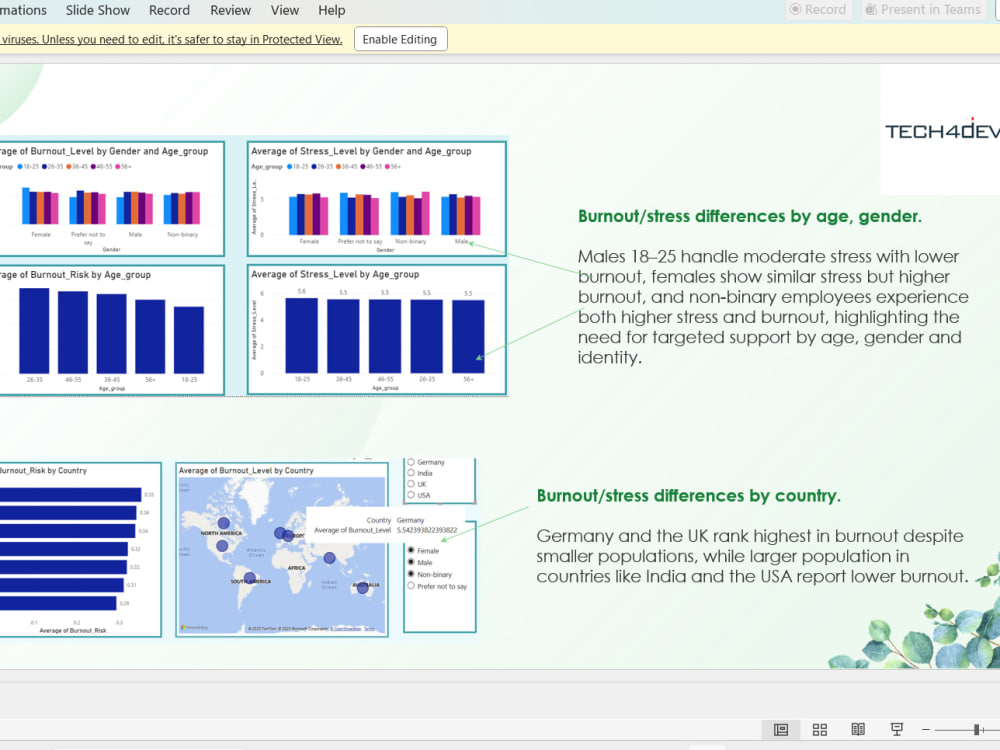The image size is (1000, 750).
Task: Click the Record button at top right
Action: pyautogui.click(x=818, y=10)
